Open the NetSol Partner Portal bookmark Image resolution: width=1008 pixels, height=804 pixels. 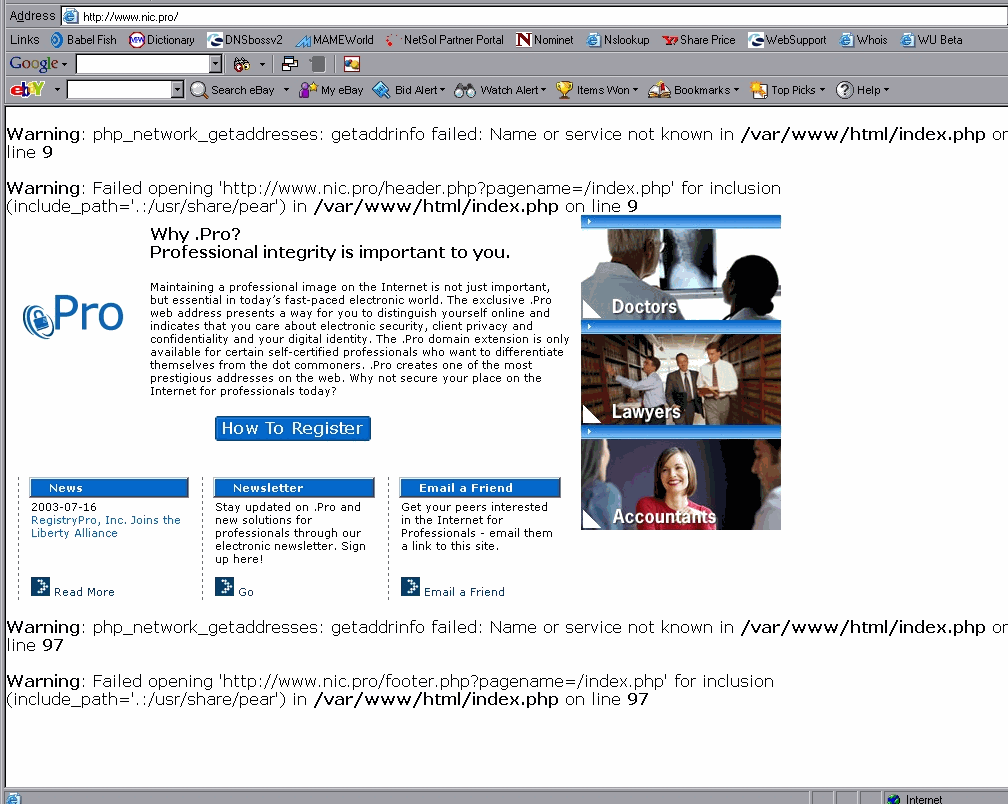[x=445, y=40]
